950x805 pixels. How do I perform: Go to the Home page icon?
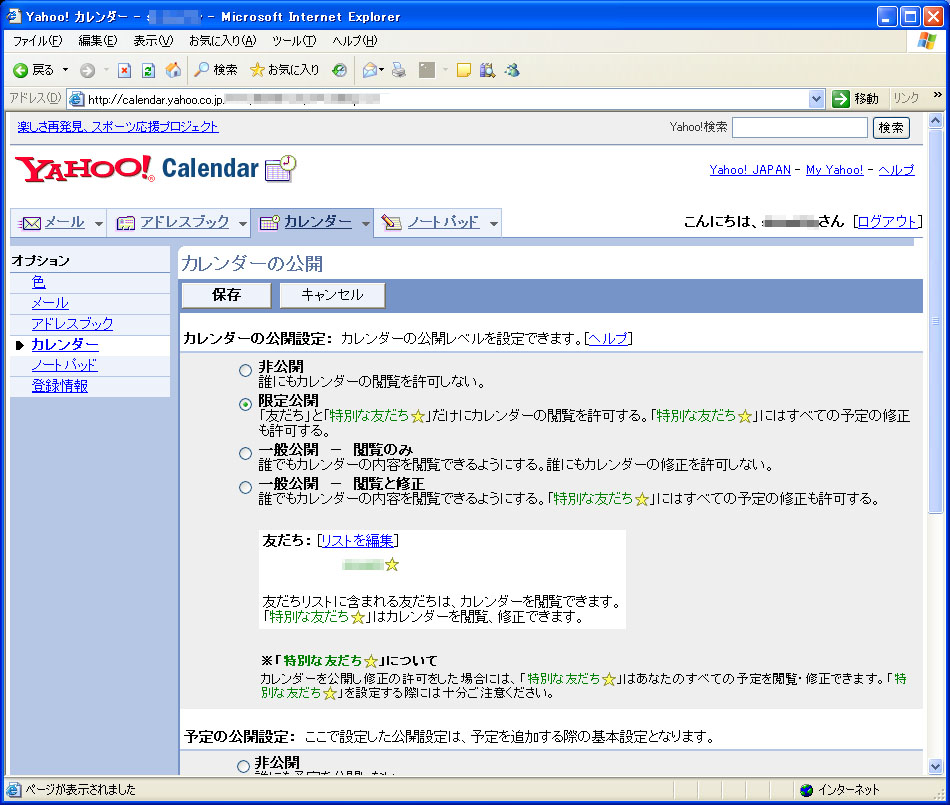click(173, 70)
